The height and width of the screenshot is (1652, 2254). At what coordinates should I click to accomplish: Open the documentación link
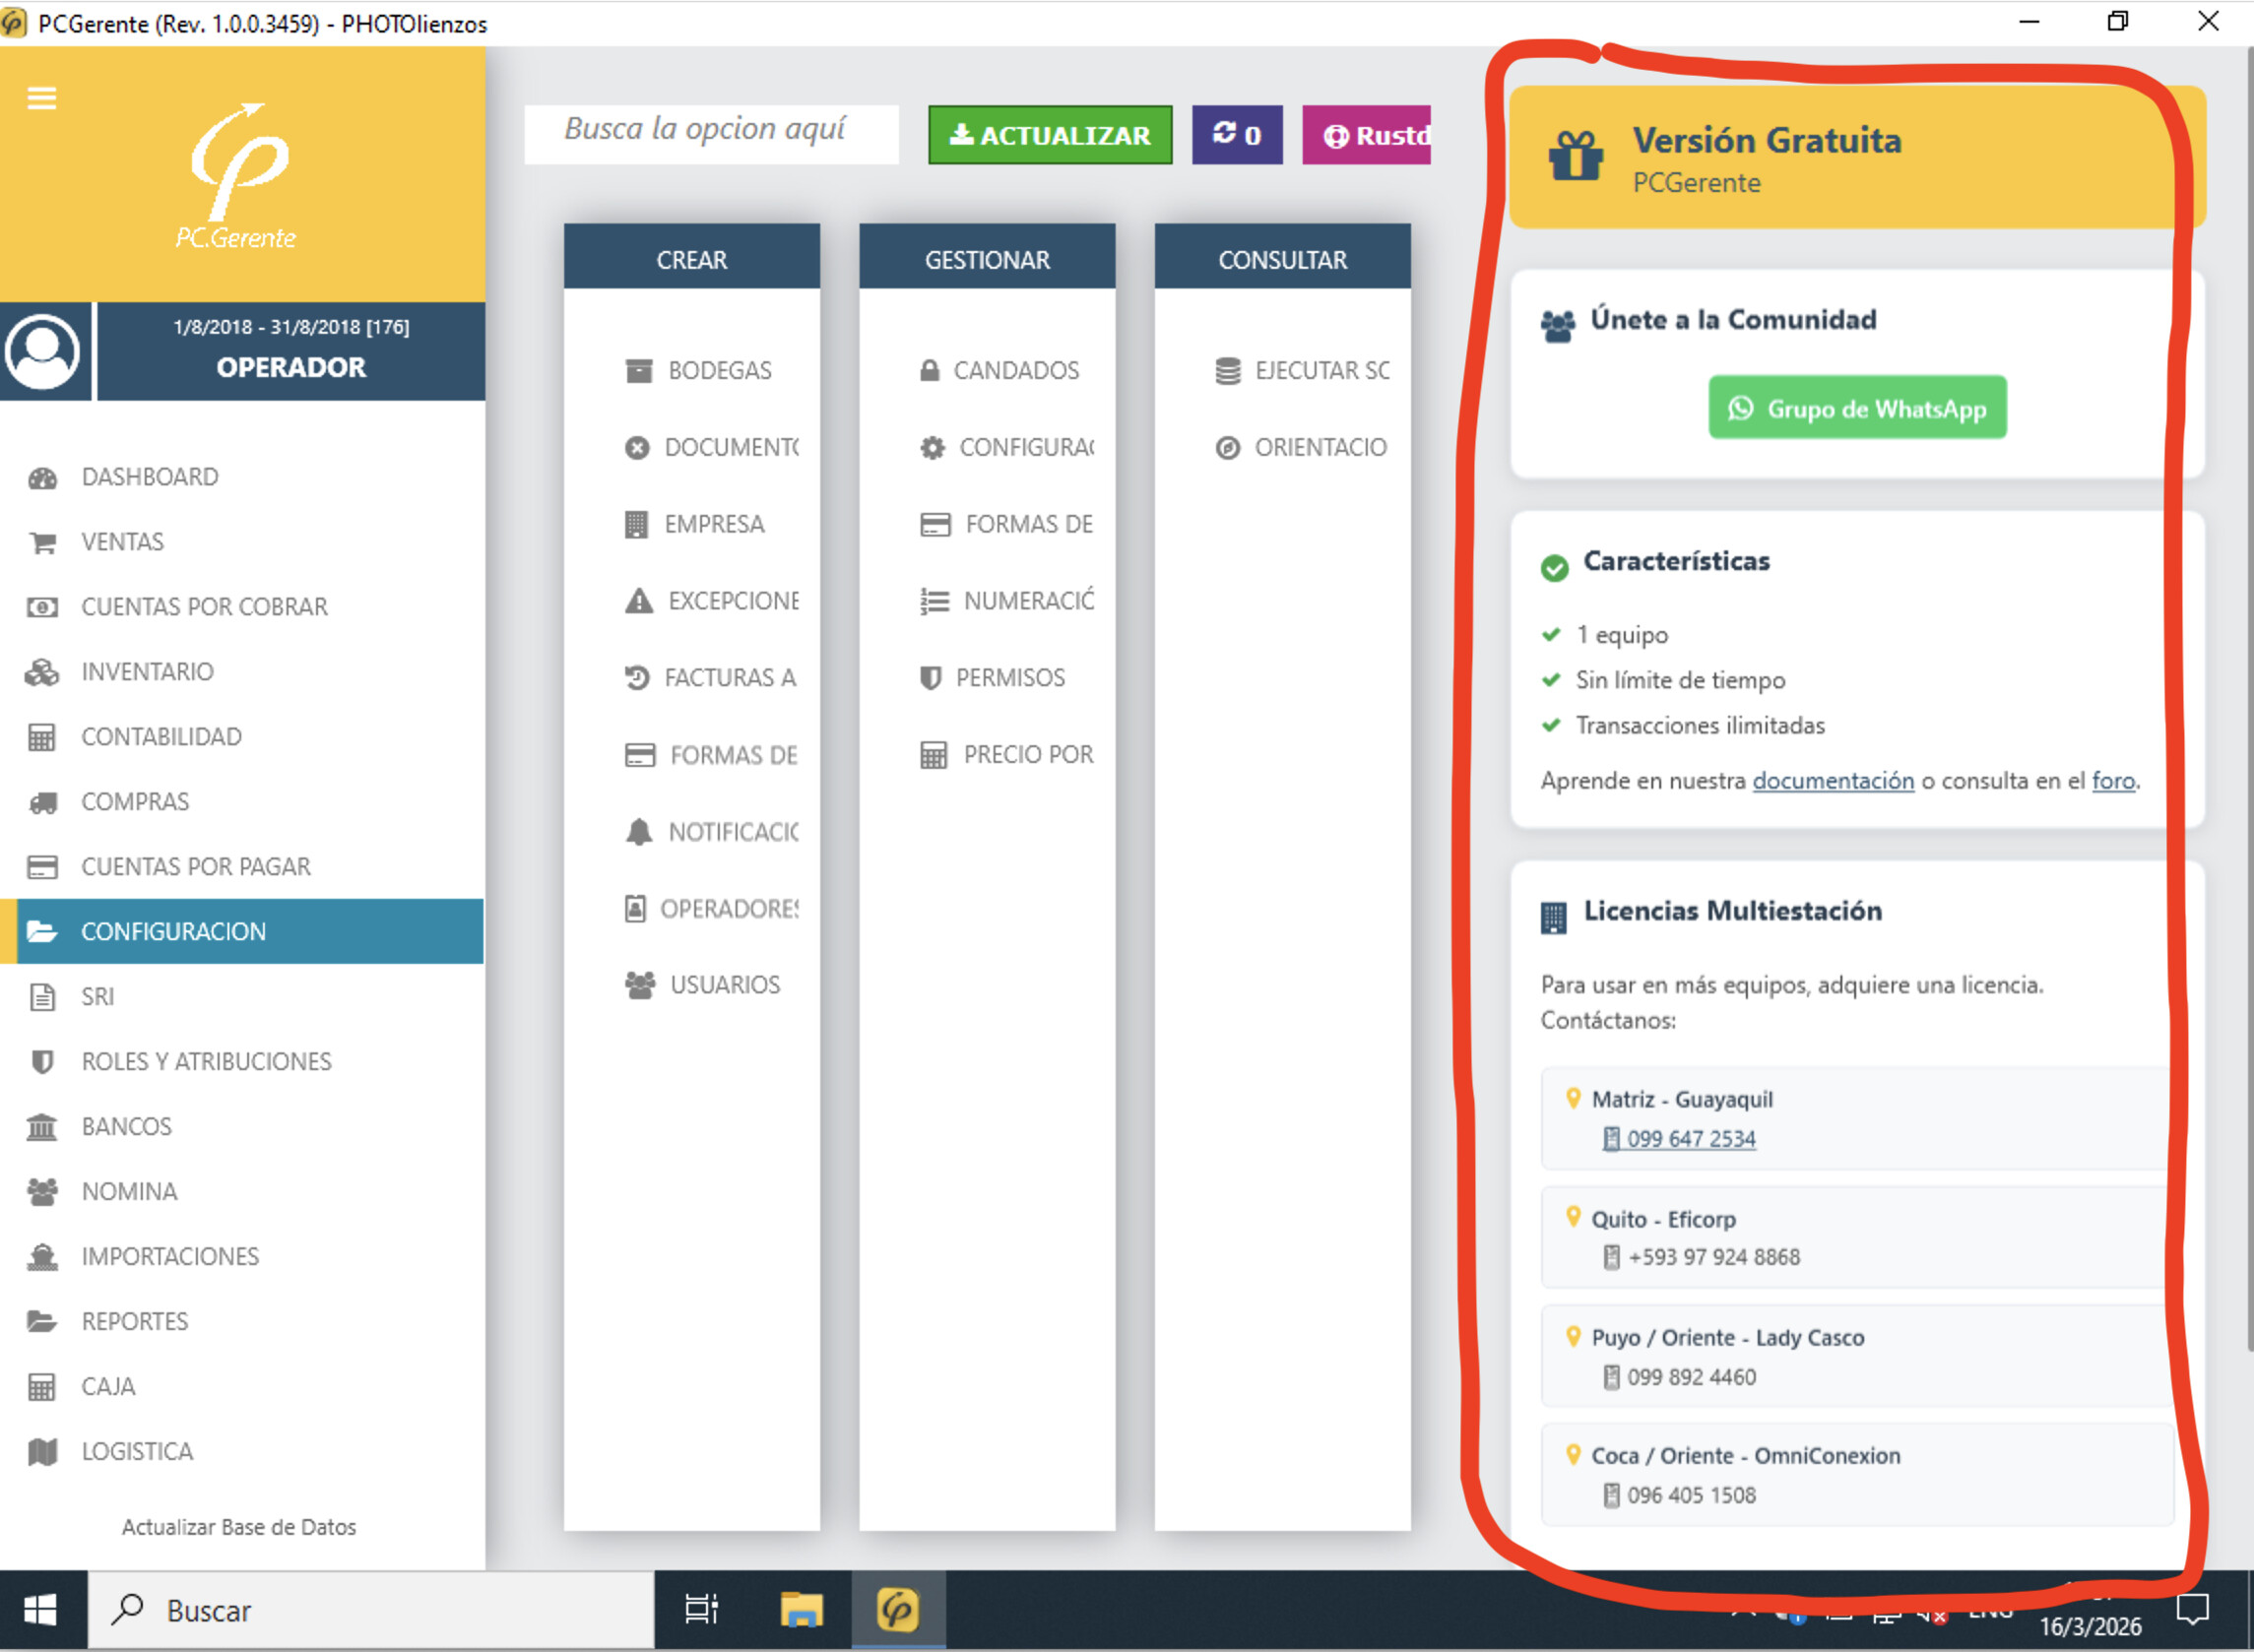pos(1832,781)
